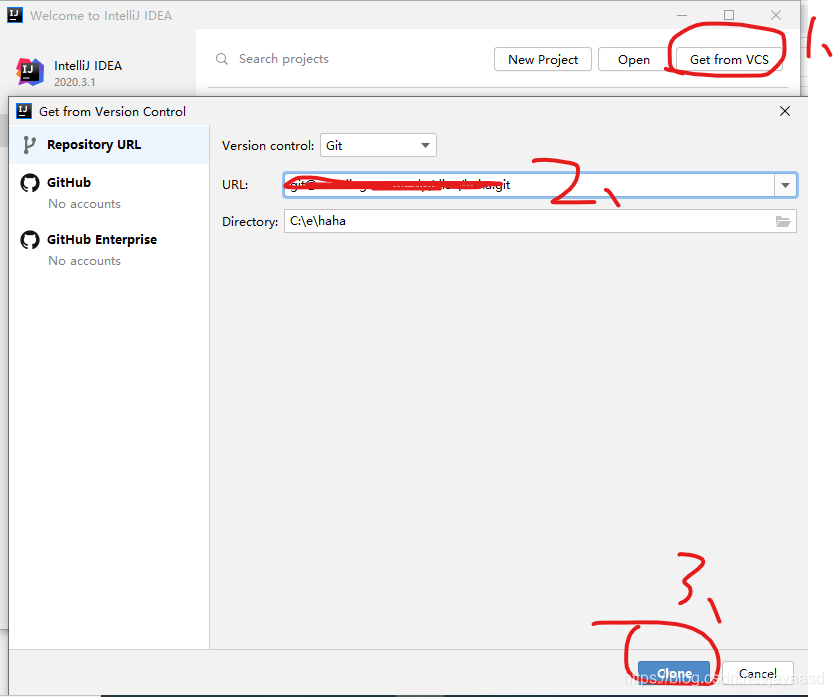The image size is (833, 697).
Task: Focus the Search projects field
Action: tap(284, 59)
